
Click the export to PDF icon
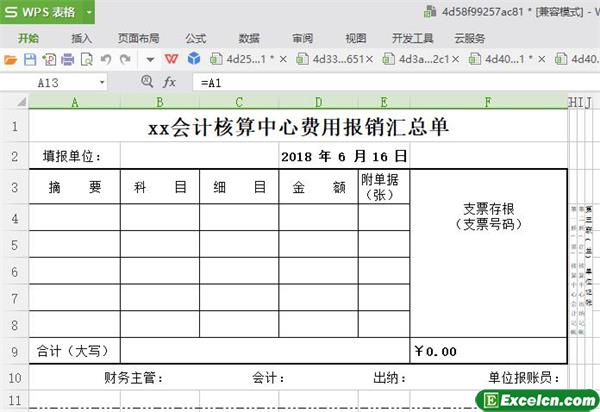49,59
